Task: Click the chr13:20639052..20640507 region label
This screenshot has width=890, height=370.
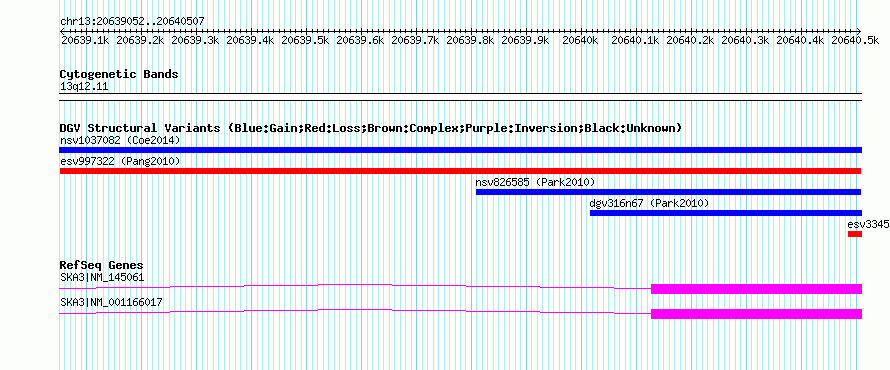Action: pos(132,22)
